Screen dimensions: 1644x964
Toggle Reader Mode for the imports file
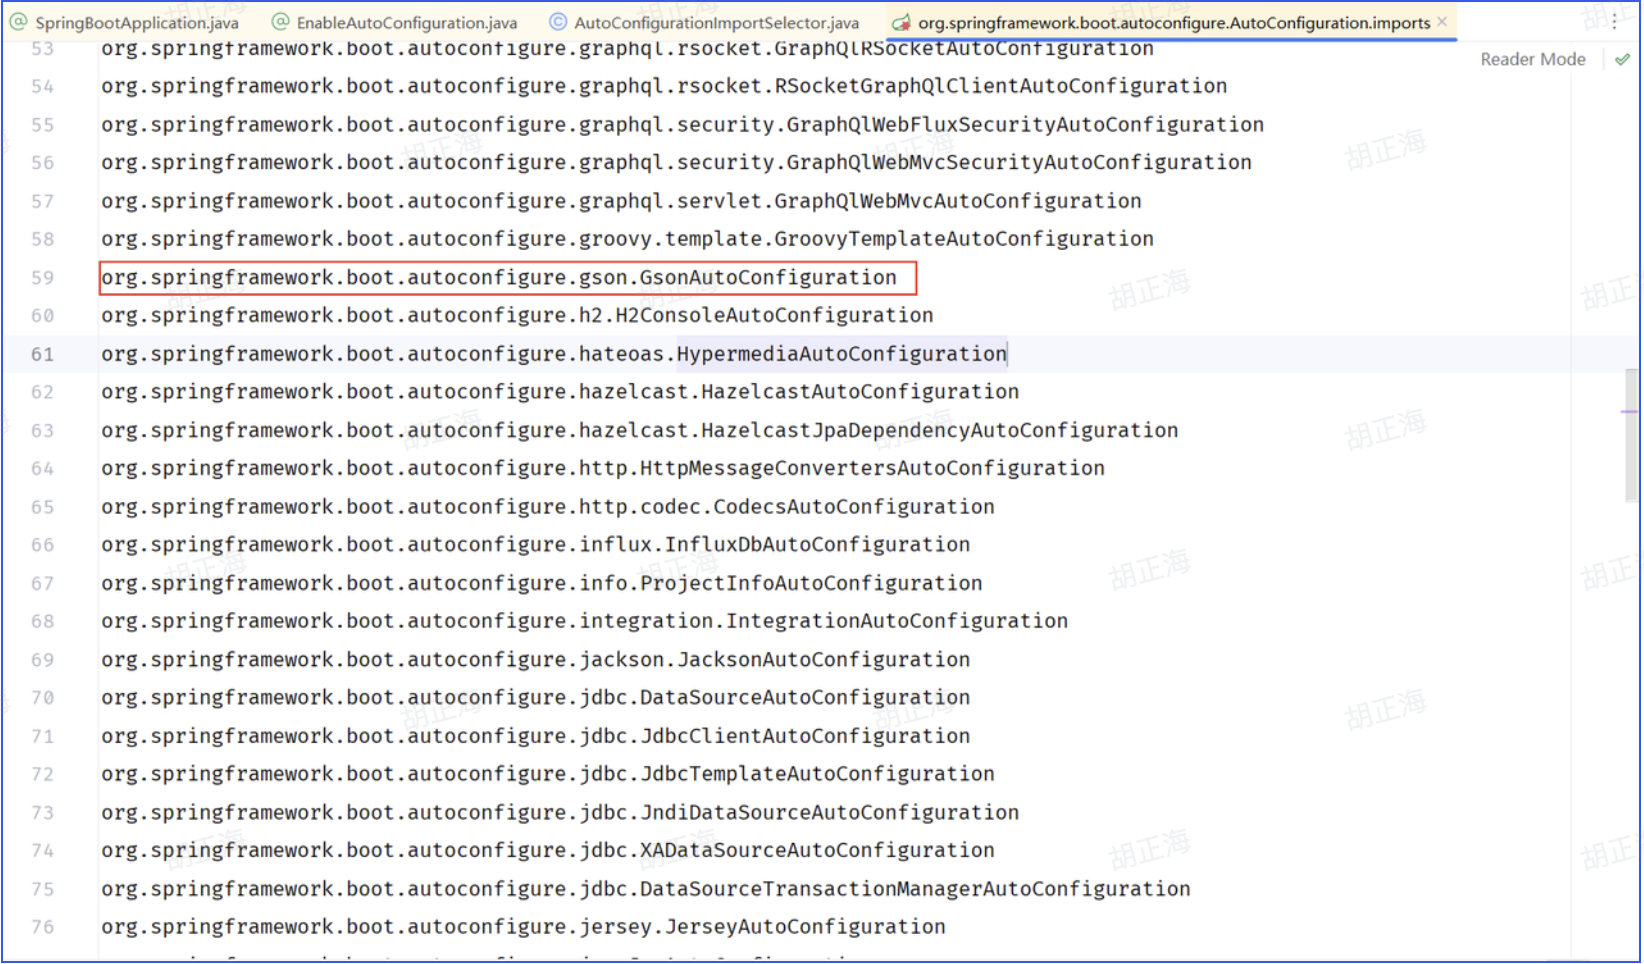[1532, 58]
